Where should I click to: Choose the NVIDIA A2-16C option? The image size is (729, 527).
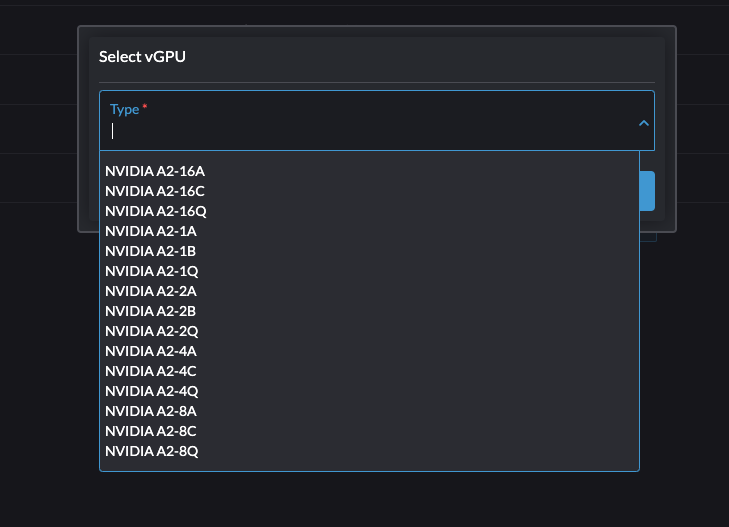coord(155,191)
